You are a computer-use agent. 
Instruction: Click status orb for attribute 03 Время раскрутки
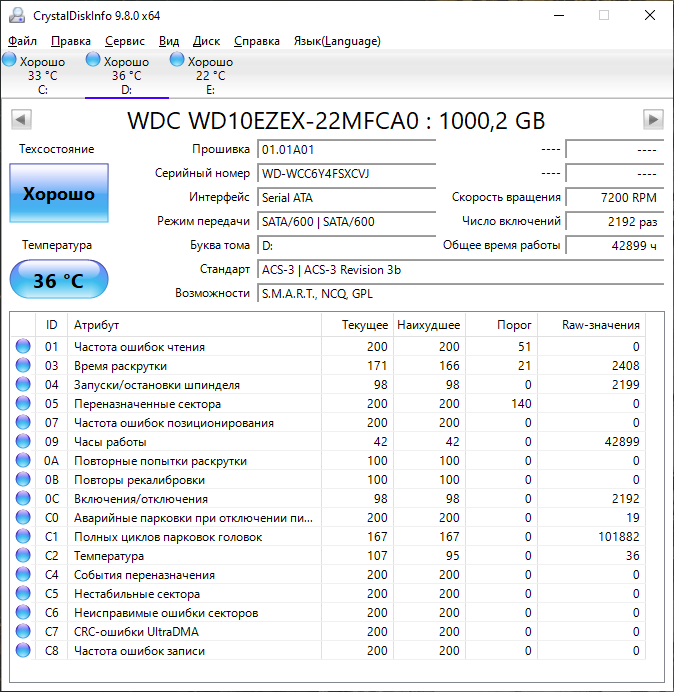(x=23, y=365)
